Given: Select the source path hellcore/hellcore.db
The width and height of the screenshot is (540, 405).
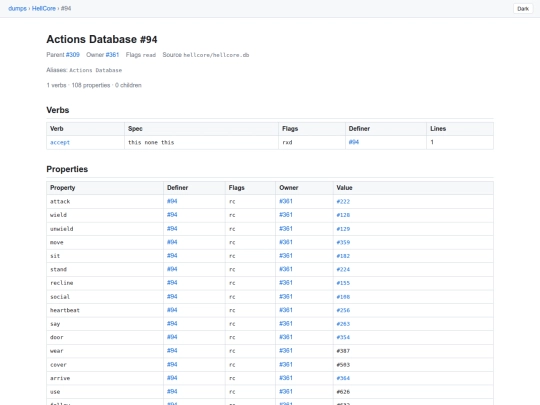Looking at the screenshot, I should coord(216,55).
